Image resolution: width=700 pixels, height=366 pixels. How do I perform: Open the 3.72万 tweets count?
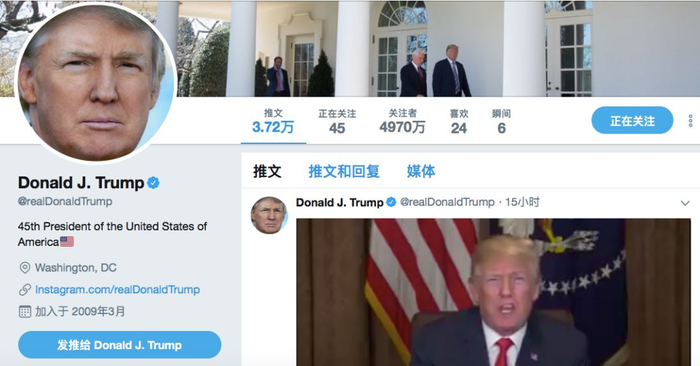pyautogui.click(x=273, y=121)
